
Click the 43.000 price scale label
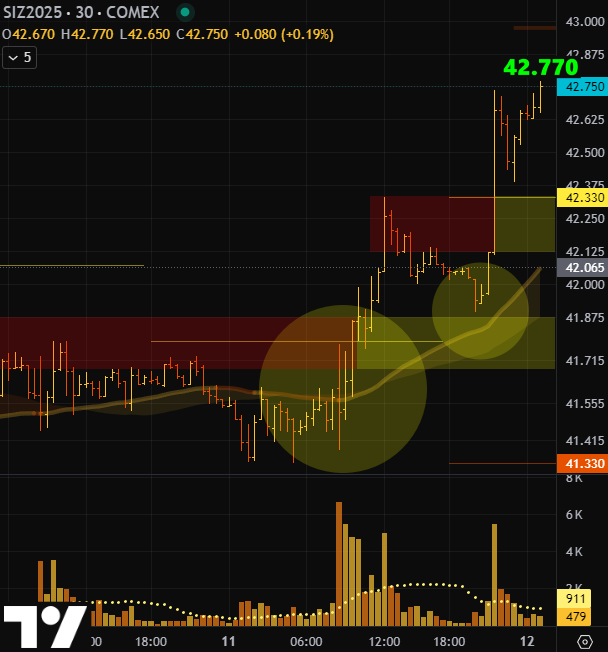[585, 22]
